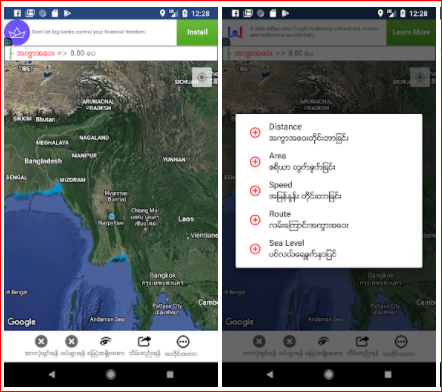This screenshot has width=442, height=392.
Task: Tap Android recents square on right phone
Action: [388, 374]
